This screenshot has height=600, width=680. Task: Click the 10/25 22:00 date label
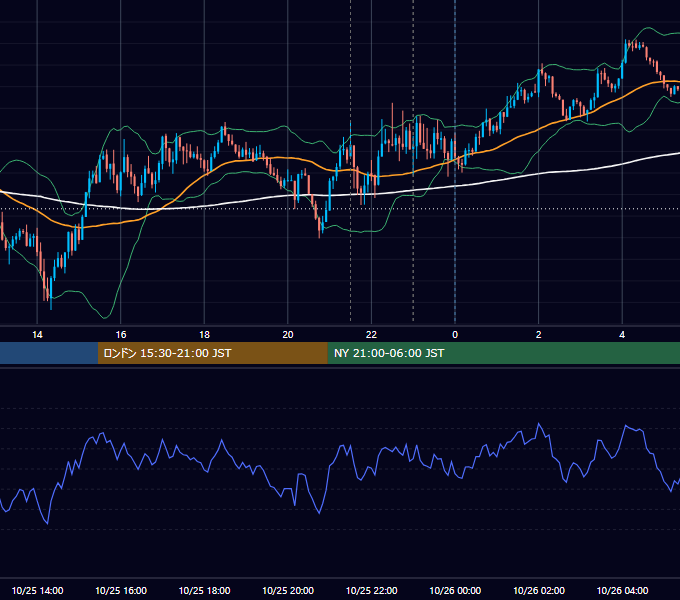click(371, 590)
